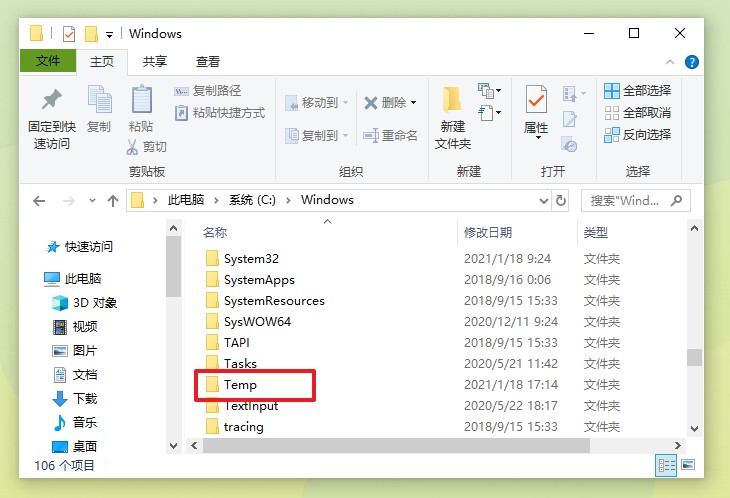Open Properties (属性) checkmark icon

point(536,99)
